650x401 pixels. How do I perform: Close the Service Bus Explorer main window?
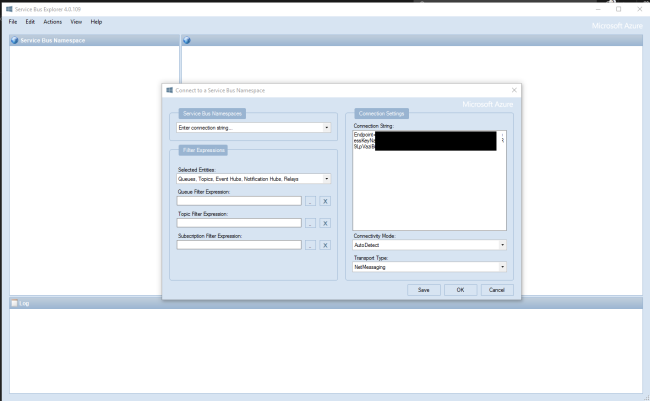click(x=640, y=9)
